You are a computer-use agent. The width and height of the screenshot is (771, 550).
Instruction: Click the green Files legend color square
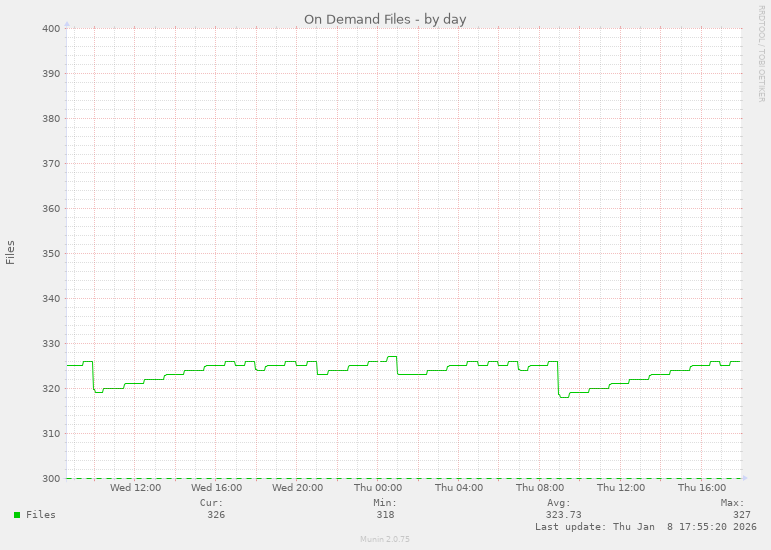[17, 515]
